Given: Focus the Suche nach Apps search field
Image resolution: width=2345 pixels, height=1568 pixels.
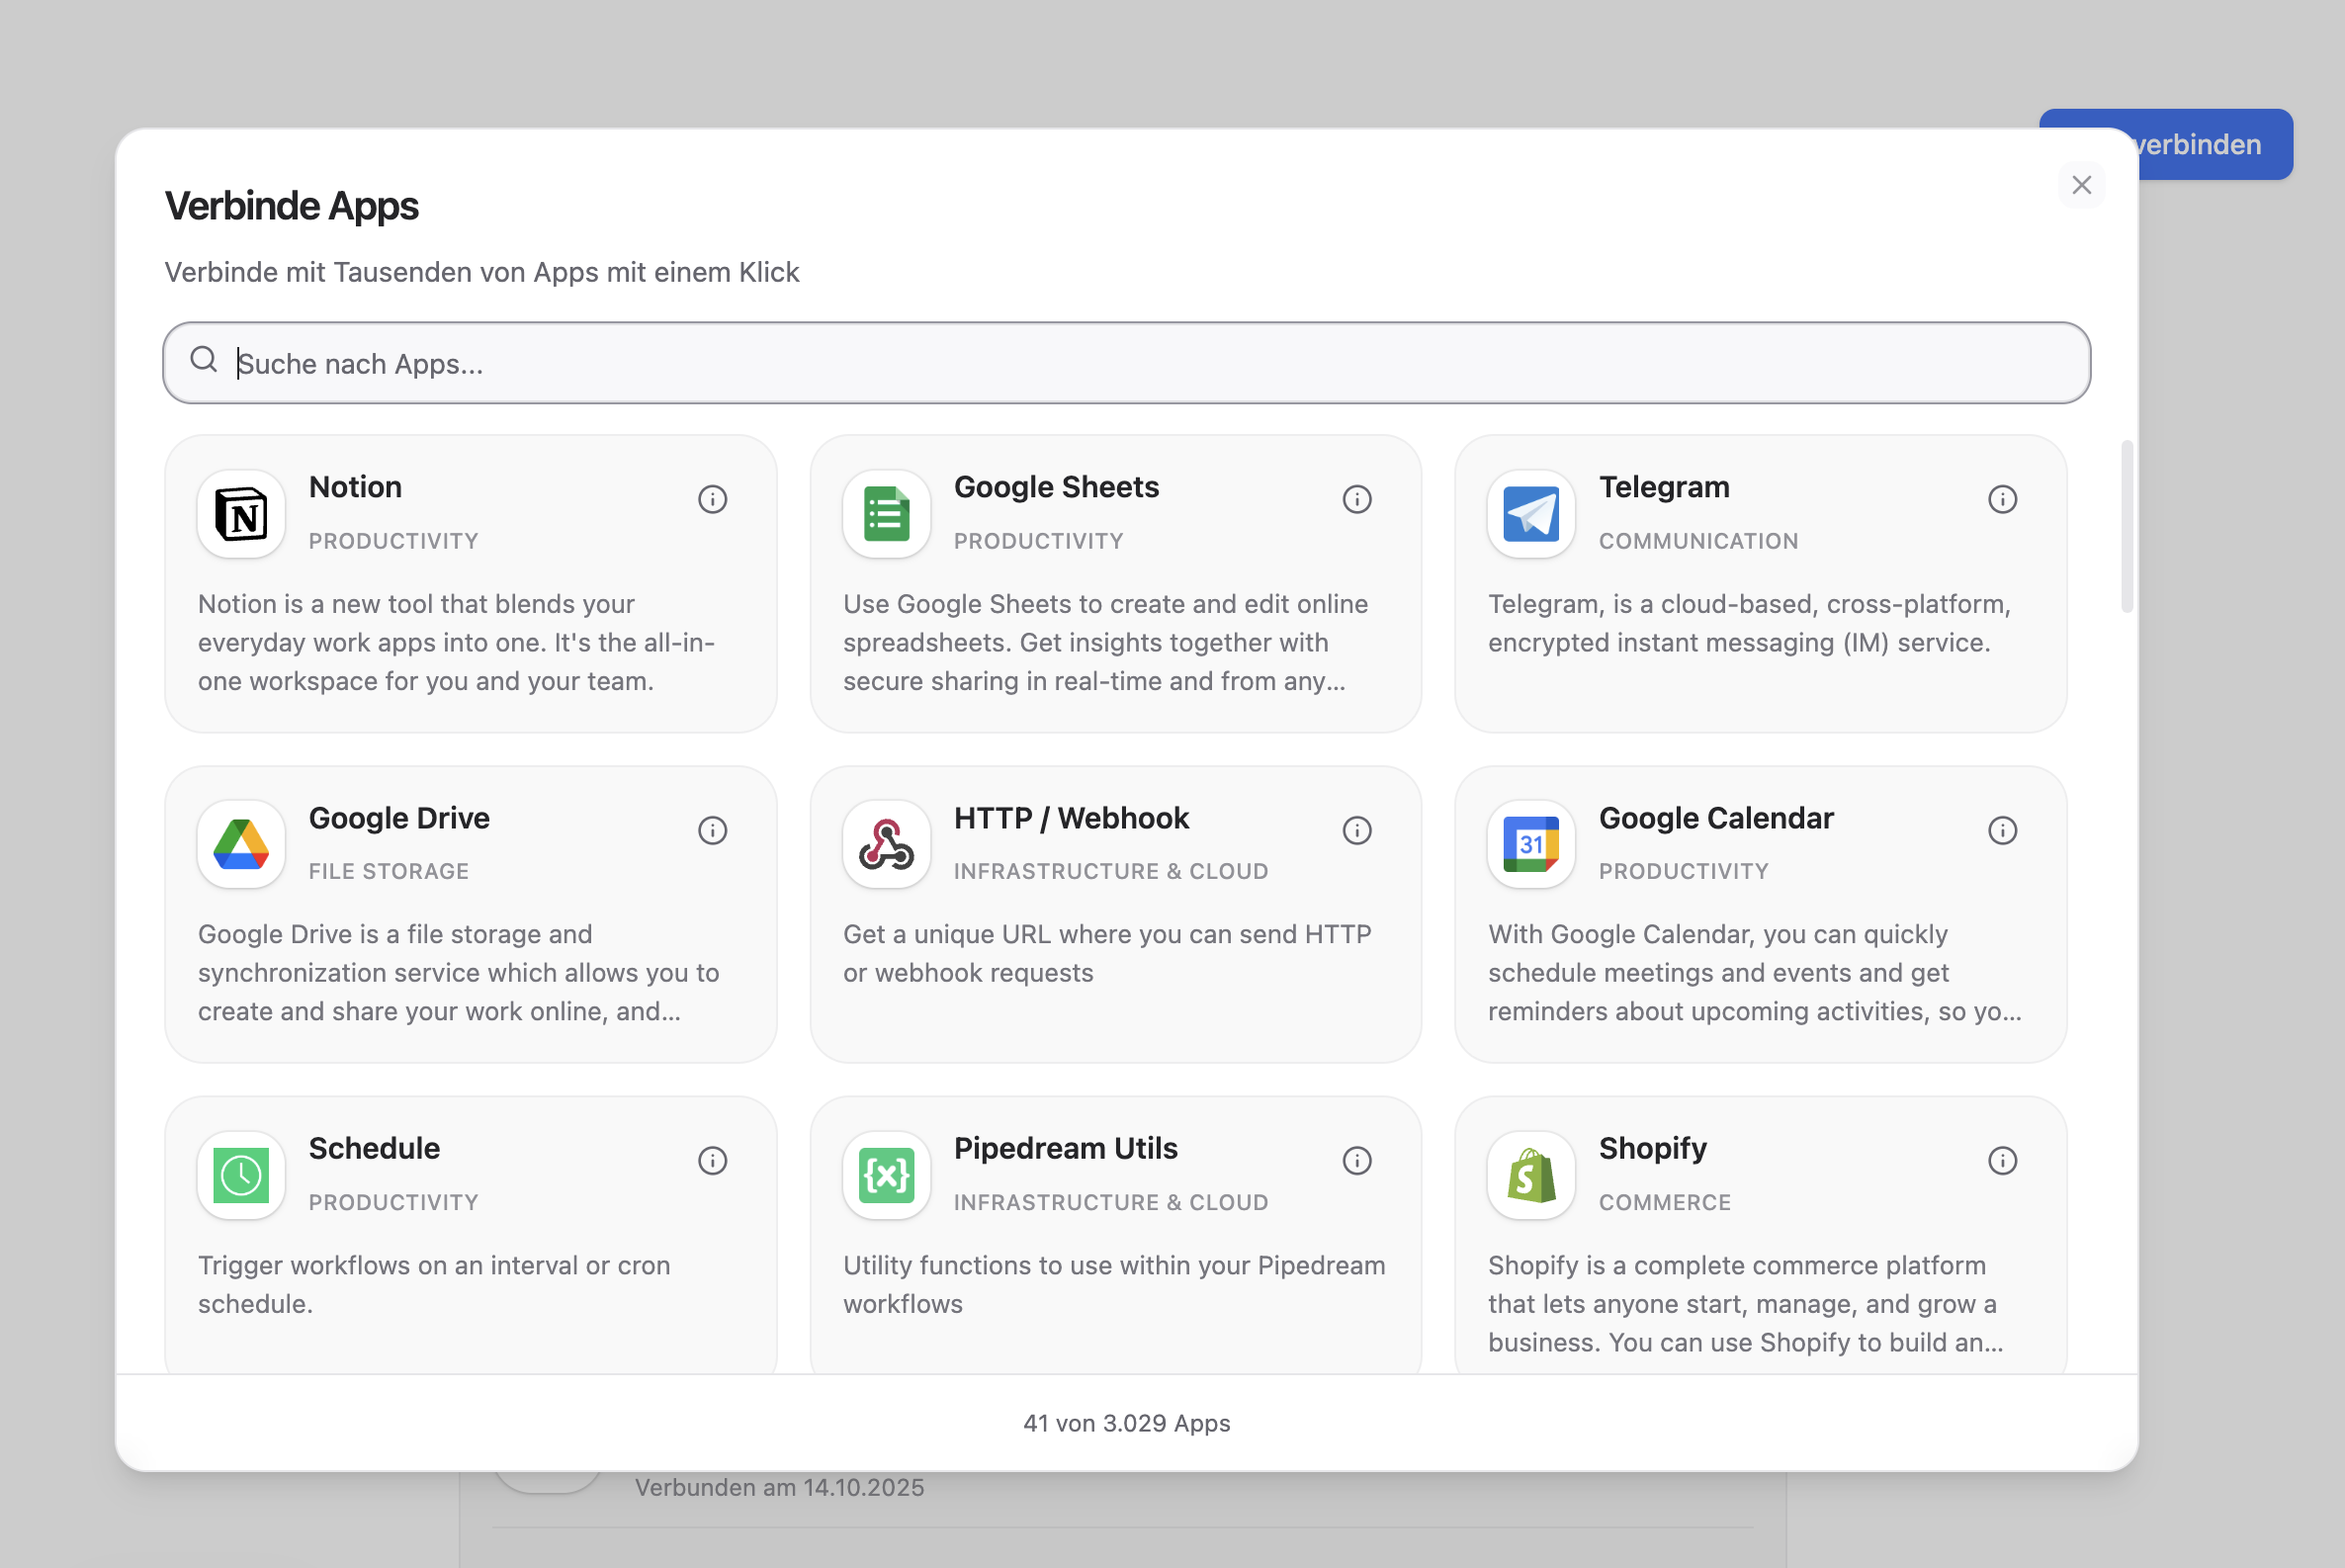Looking at the screenshot, I should (1126, 363).
